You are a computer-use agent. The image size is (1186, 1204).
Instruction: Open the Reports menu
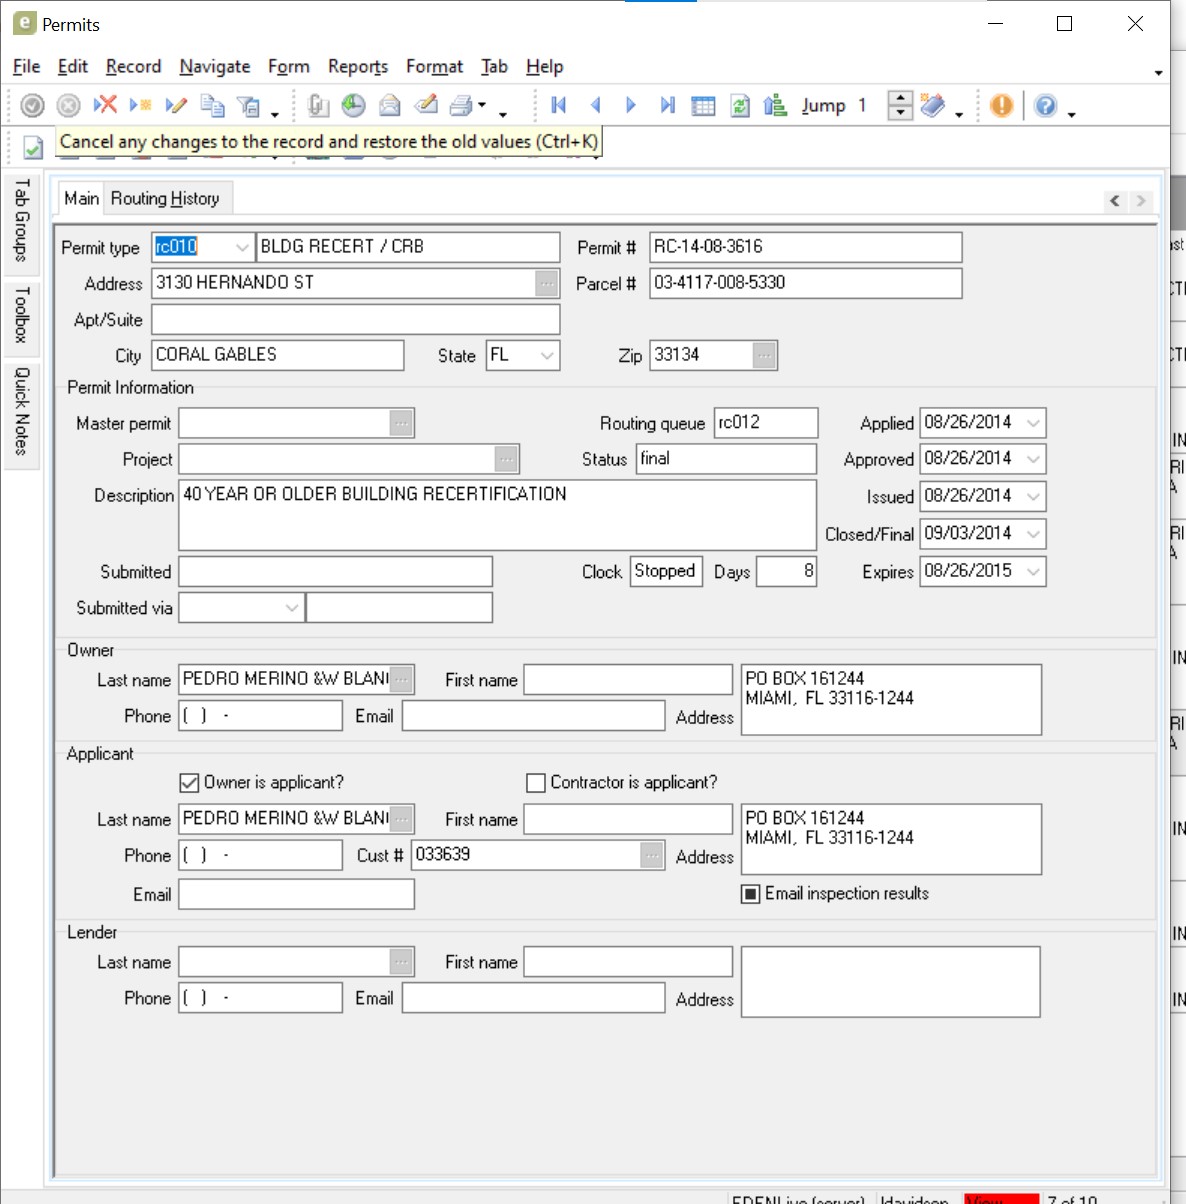tap(357, 67)
